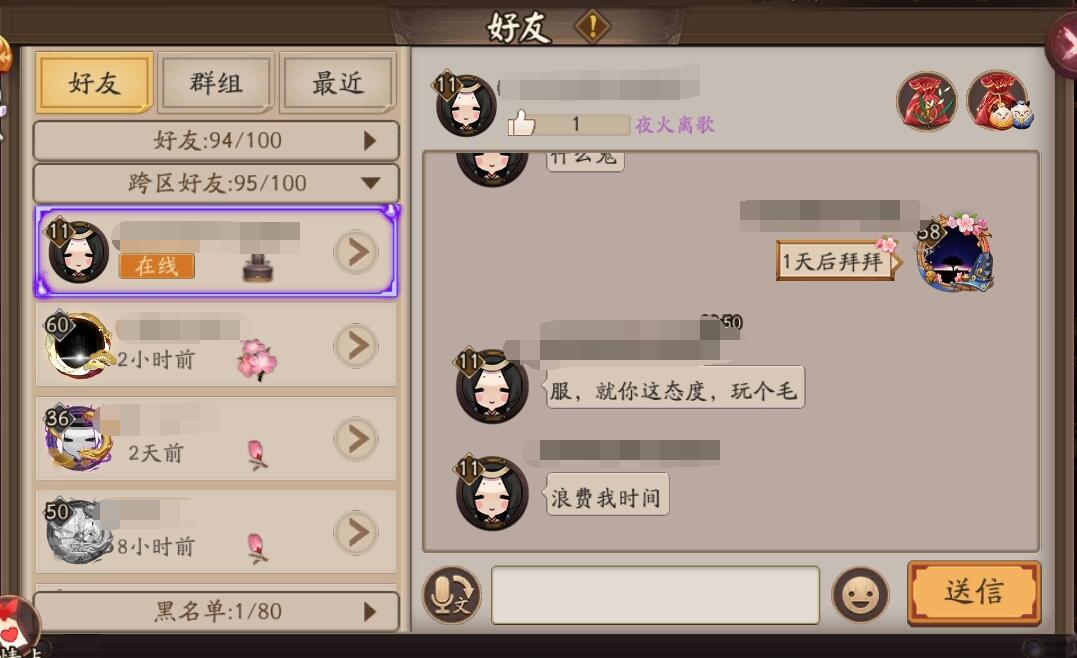This screenshot has height=658, width=1077.
Task: Open details arrow for the online friend
Action: click(356, 252)
